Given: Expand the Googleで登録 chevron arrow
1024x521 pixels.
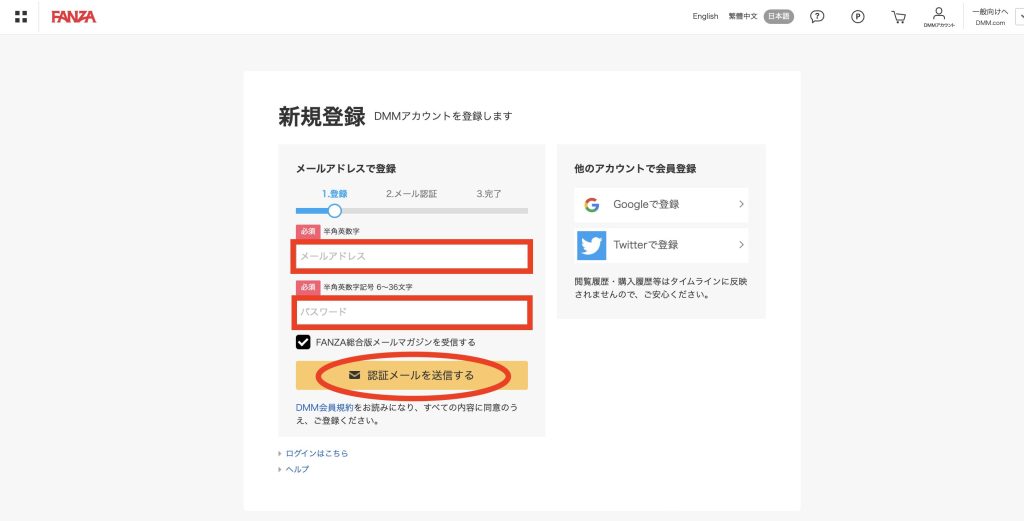Looking at the screenshot, I should click(x=741, y=205).
